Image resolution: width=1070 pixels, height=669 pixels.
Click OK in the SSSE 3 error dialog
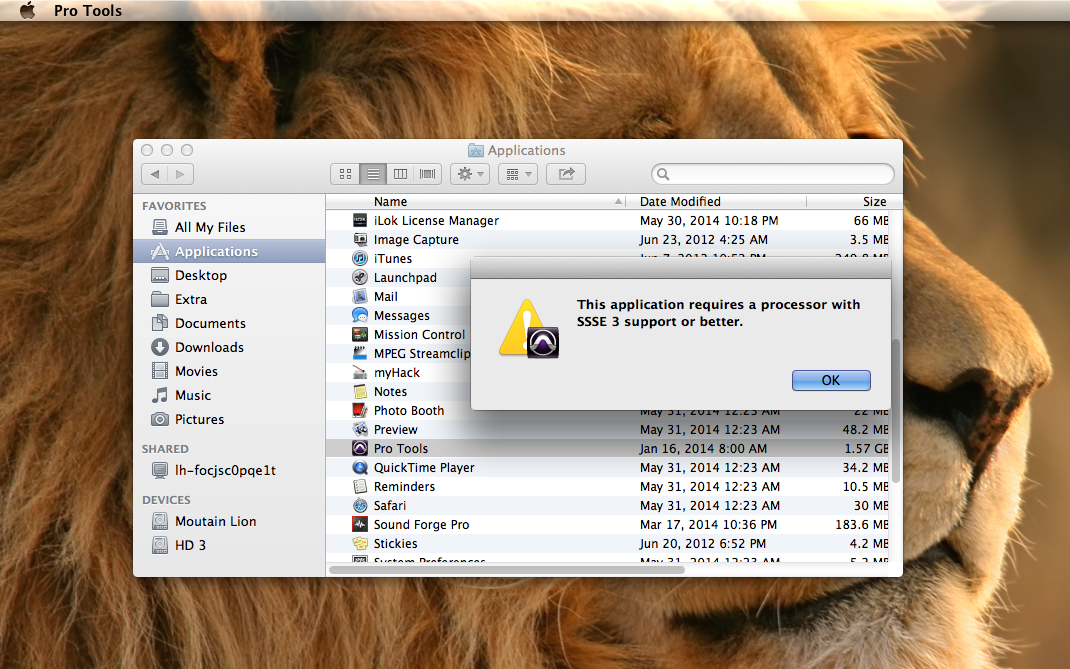click(831, 380)
